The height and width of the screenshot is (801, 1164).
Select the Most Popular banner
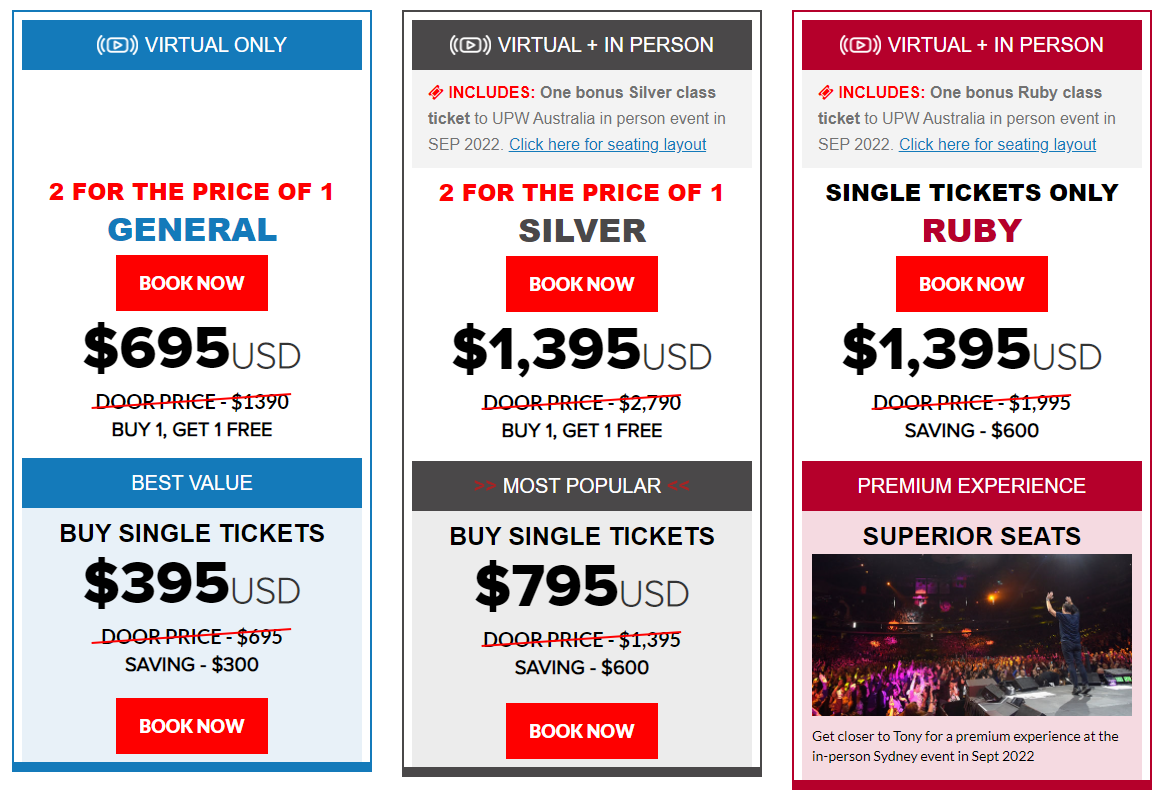[582, 486]
